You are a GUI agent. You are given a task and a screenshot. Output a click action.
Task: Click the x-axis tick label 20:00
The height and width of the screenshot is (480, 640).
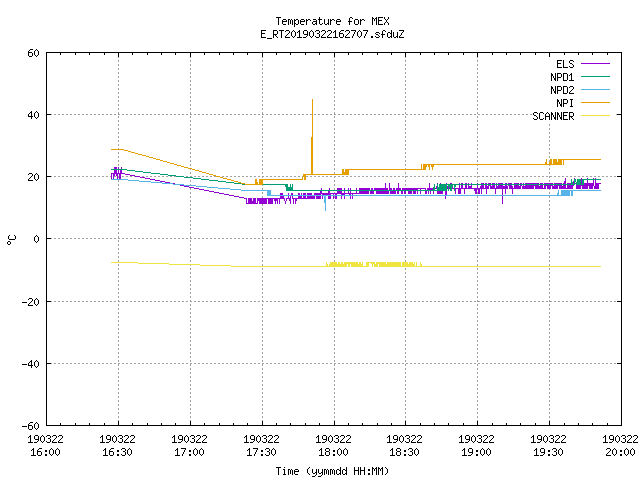620,452
